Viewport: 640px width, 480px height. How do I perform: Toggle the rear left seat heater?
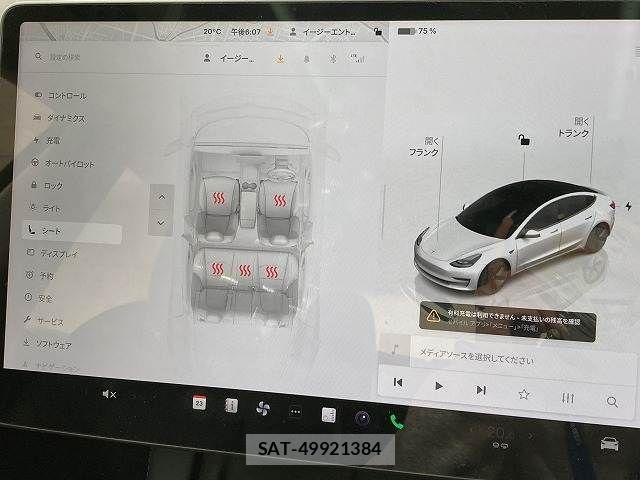point(217,269)
